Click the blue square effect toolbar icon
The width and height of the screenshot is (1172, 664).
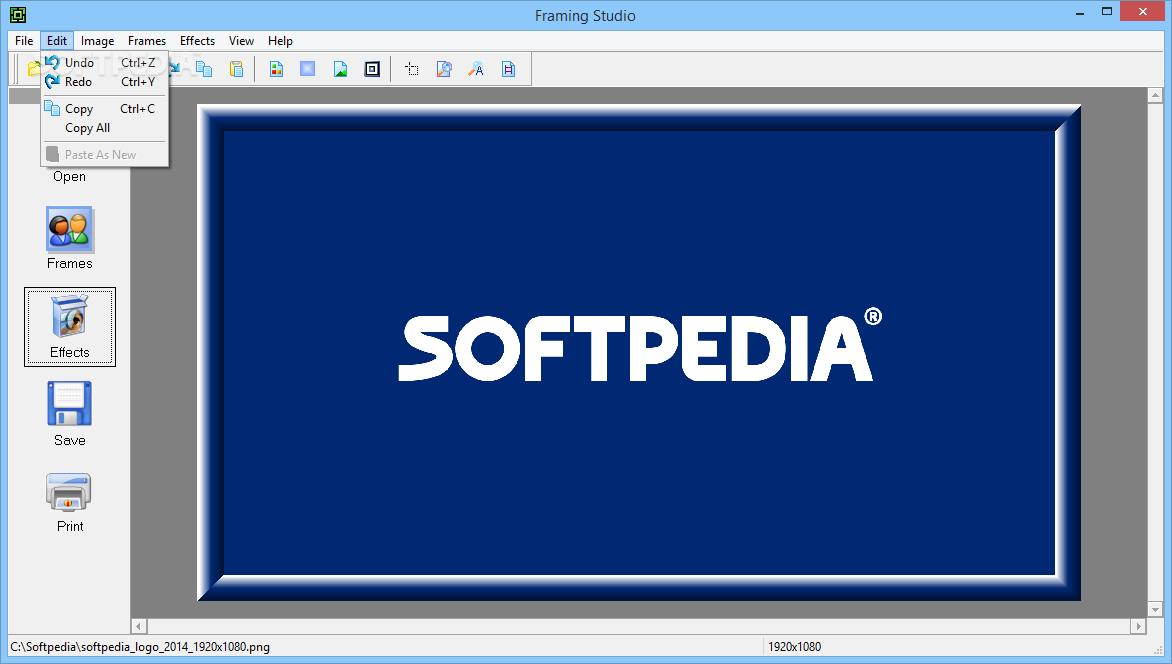(308, 70)
